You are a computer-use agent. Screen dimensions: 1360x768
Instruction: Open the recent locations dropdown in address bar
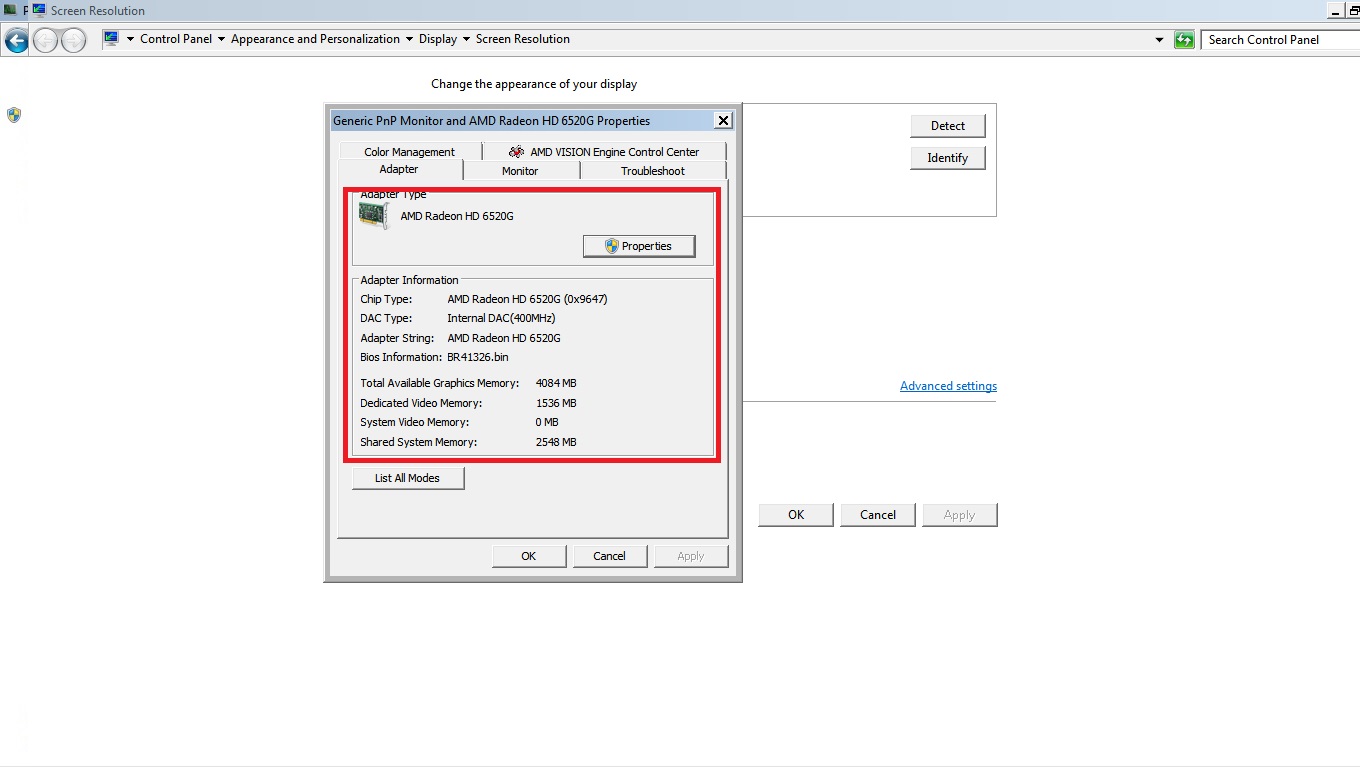(1160, 39)
